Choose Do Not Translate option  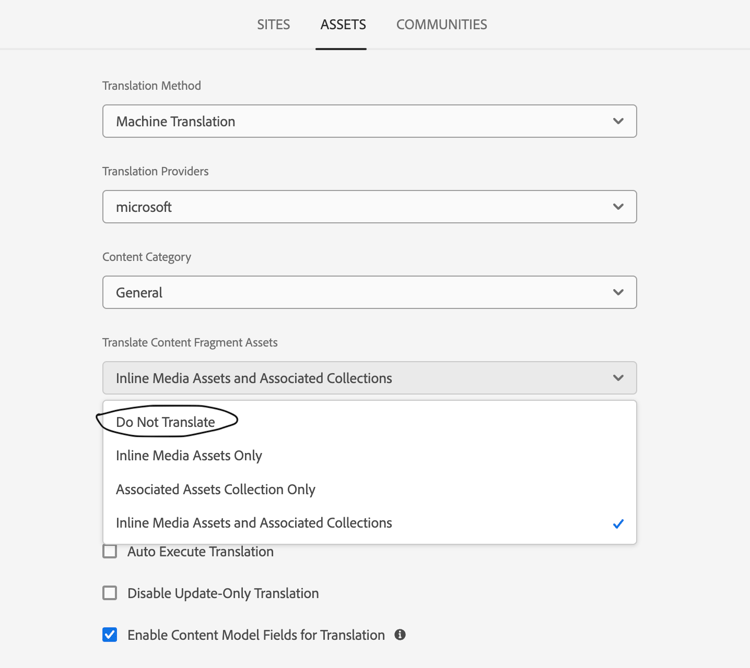pyautogui.click(x=166, y=422)
